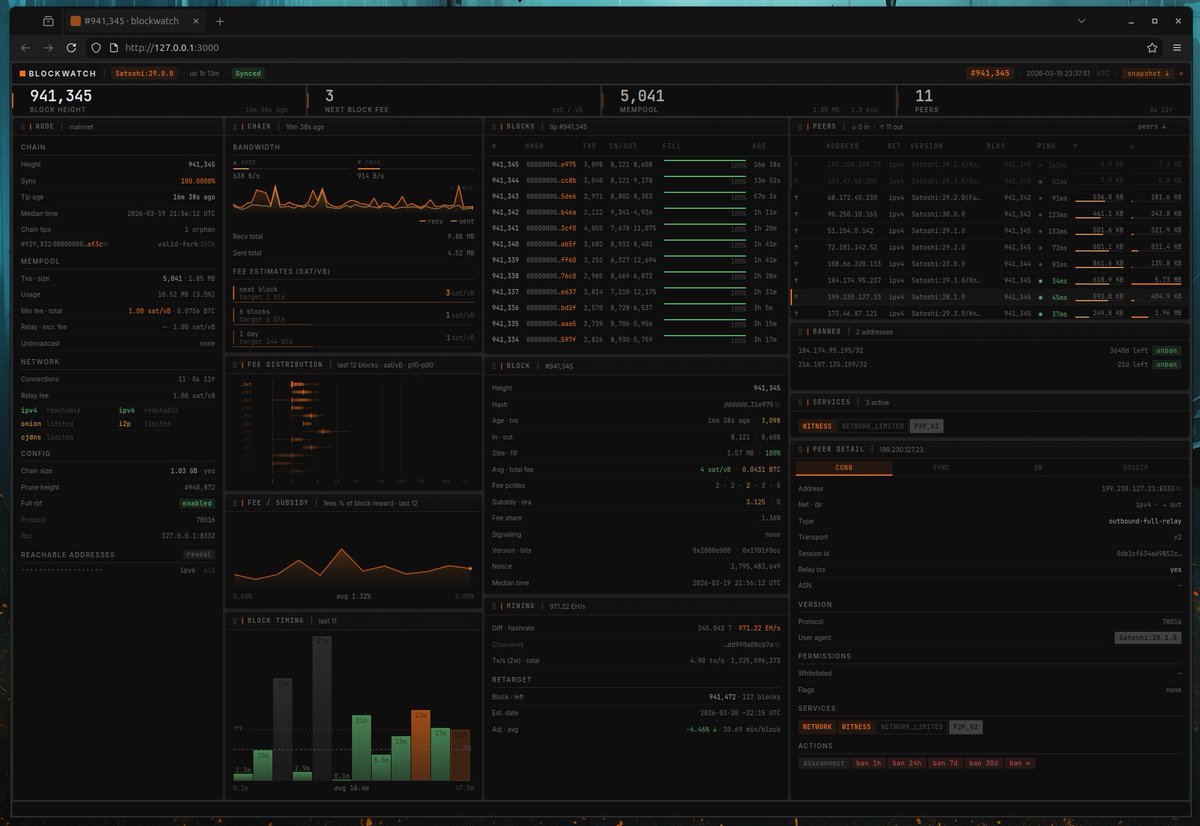Reload the blockwatch page
Screen dimensions: 1200x826
point(71,47)
